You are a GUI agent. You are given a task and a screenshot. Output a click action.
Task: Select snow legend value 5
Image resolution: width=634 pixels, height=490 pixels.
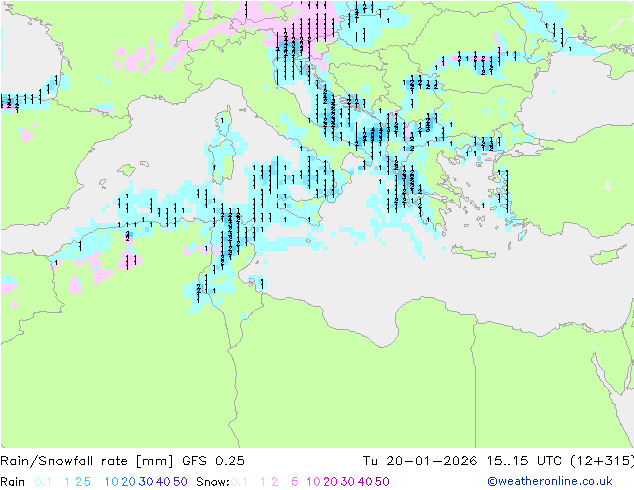(x=295, y=482)
